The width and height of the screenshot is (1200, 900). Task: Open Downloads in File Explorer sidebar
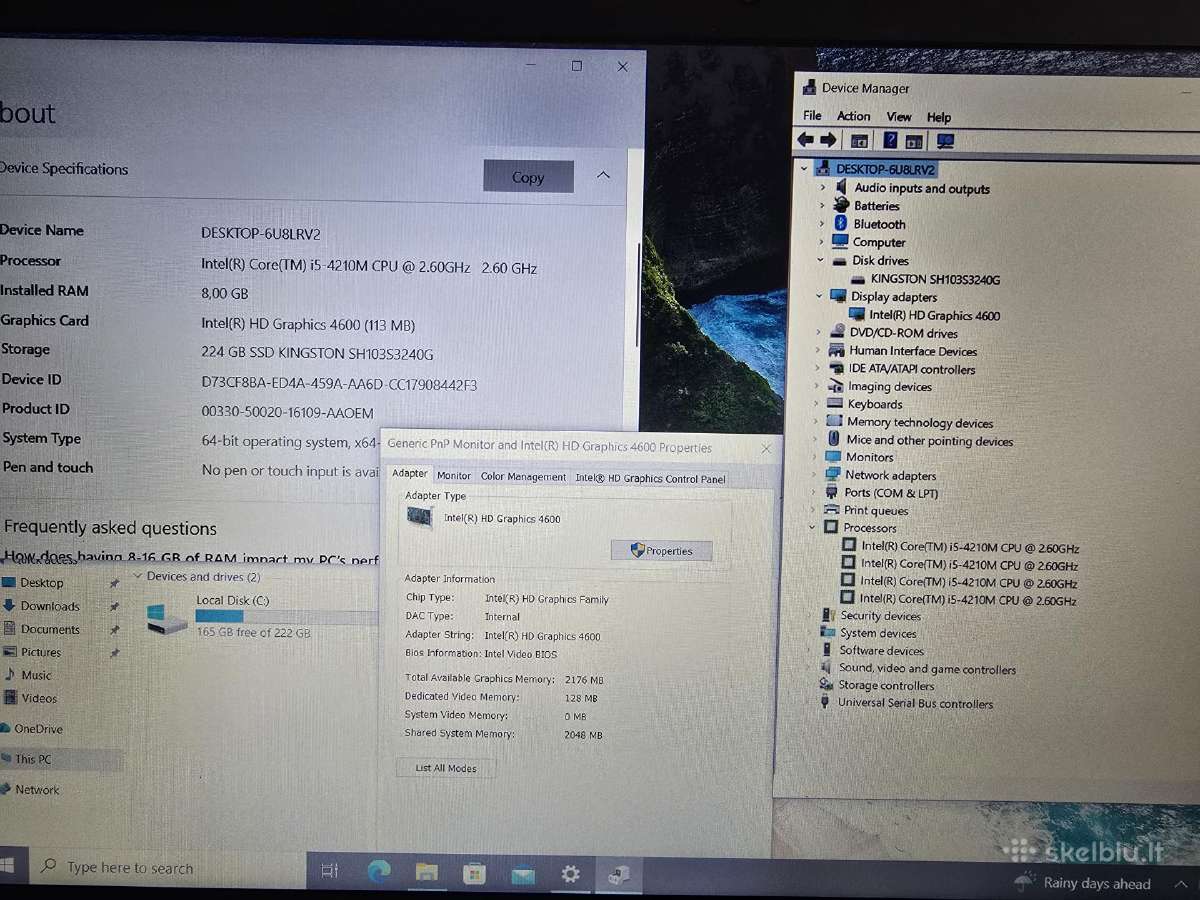coord(50,606)
